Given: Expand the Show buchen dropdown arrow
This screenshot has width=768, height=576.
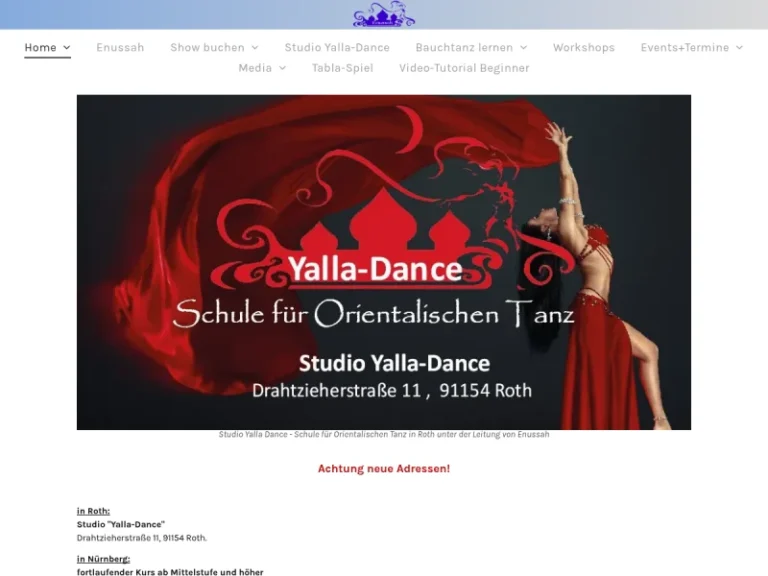Looking at the screenshot, I should pyautogui.click(x=255, y=48).
